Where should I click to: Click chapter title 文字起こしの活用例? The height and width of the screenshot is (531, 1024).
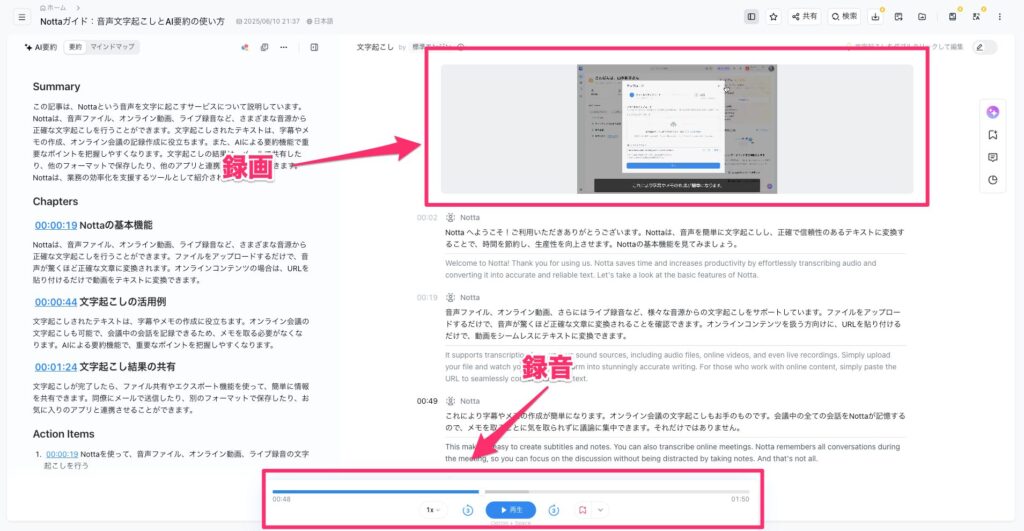[123, 302]
